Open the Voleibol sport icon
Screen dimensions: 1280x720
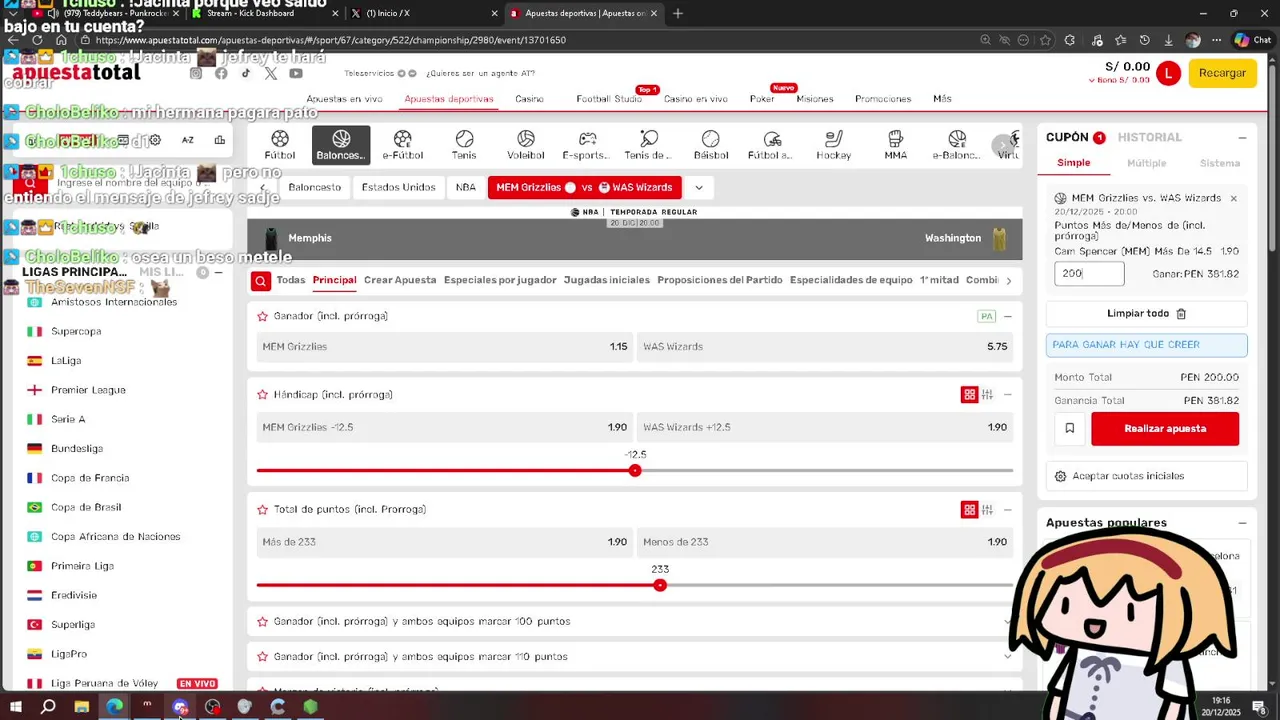tap(526, 145)
